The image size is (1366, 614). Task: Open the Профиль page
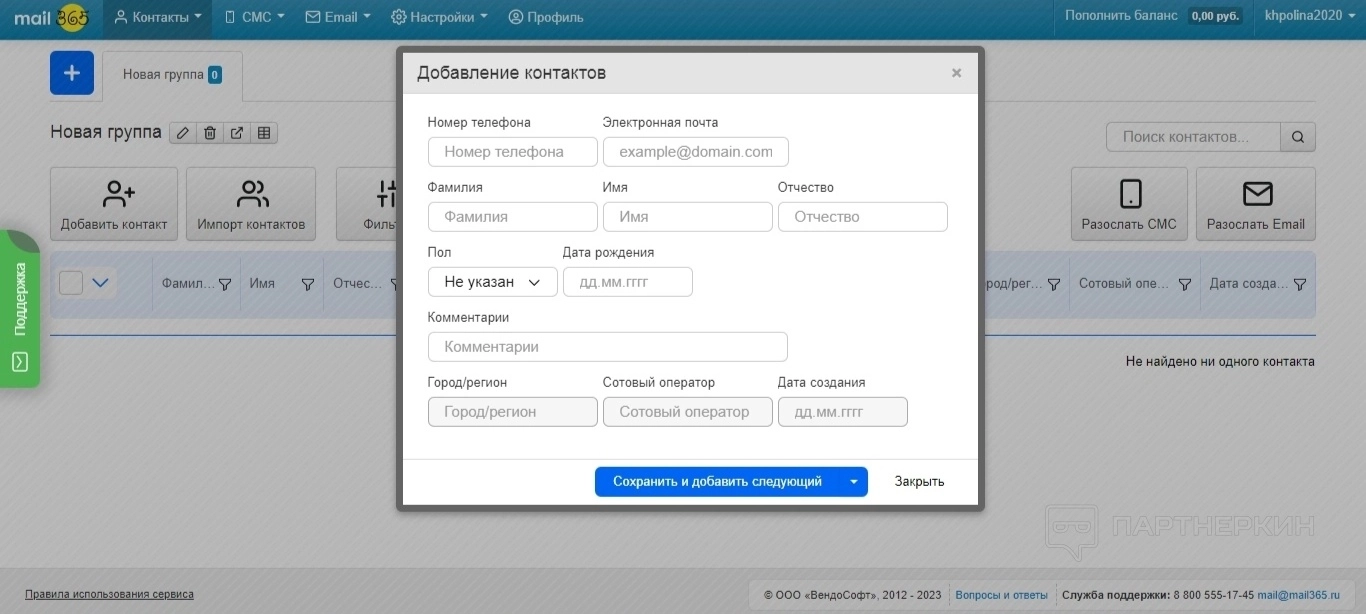(x=546, y=17)
